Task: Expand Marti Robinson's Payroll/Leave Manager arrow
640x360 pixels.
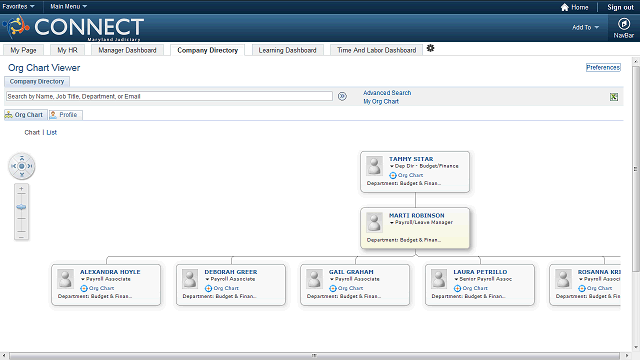Action: 391,223
